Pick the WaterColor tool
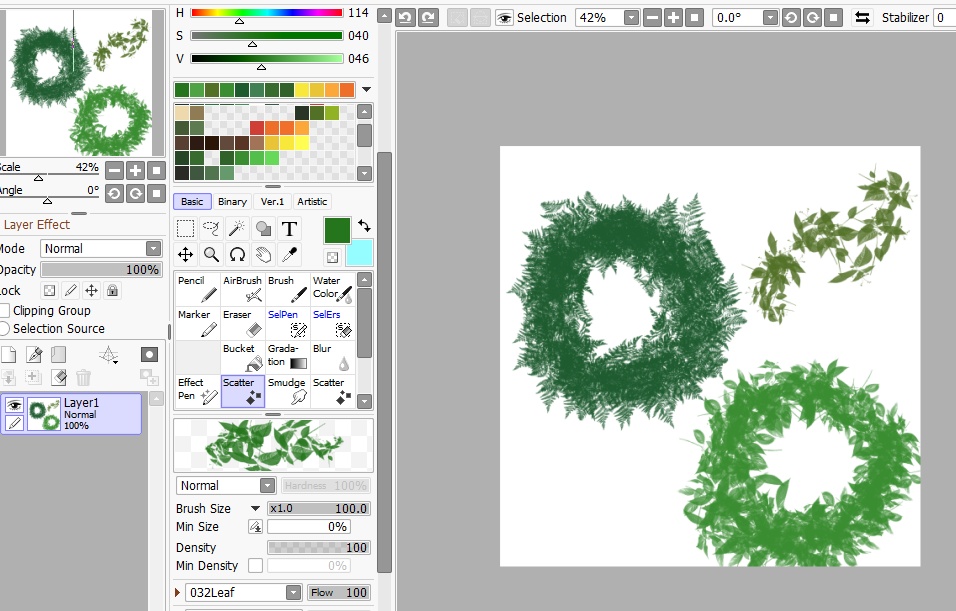This screenshot has height=611, width=956. click(x=334, y=290)
